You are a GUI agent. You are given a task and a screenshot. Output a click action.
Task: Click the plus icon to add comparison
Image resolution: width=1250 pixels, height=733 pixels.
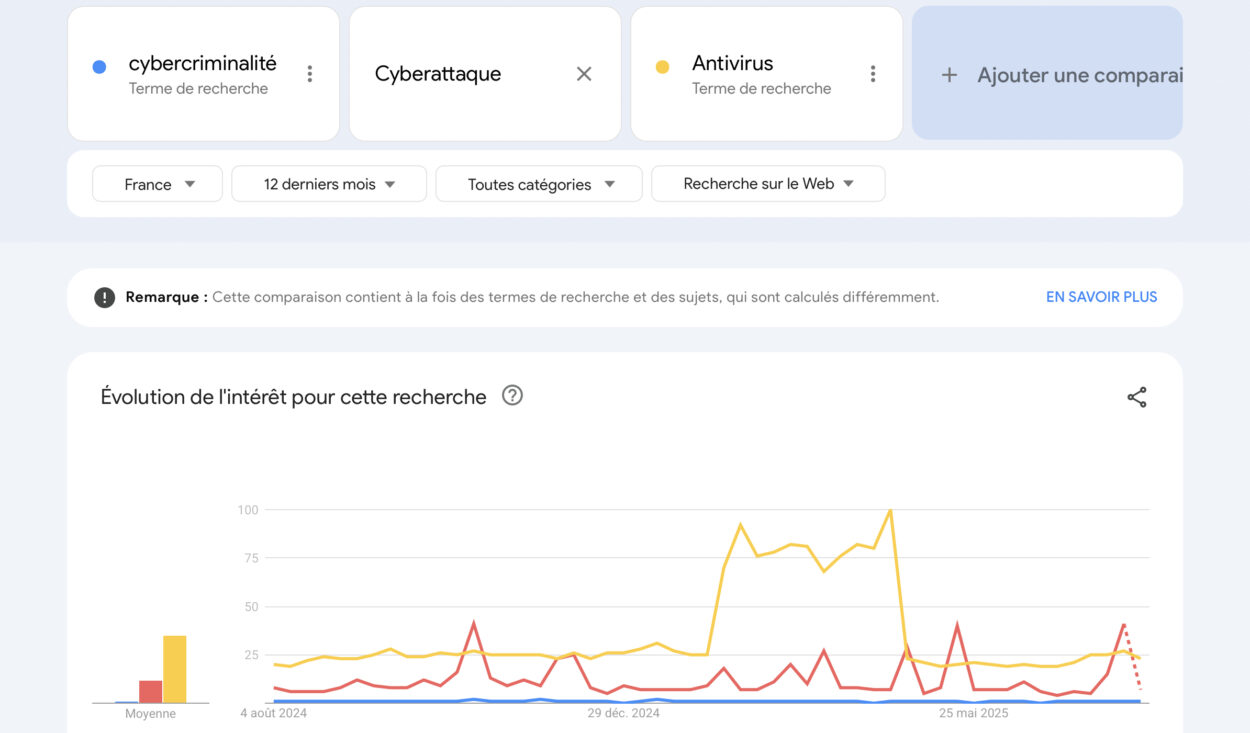pos(949,75)
